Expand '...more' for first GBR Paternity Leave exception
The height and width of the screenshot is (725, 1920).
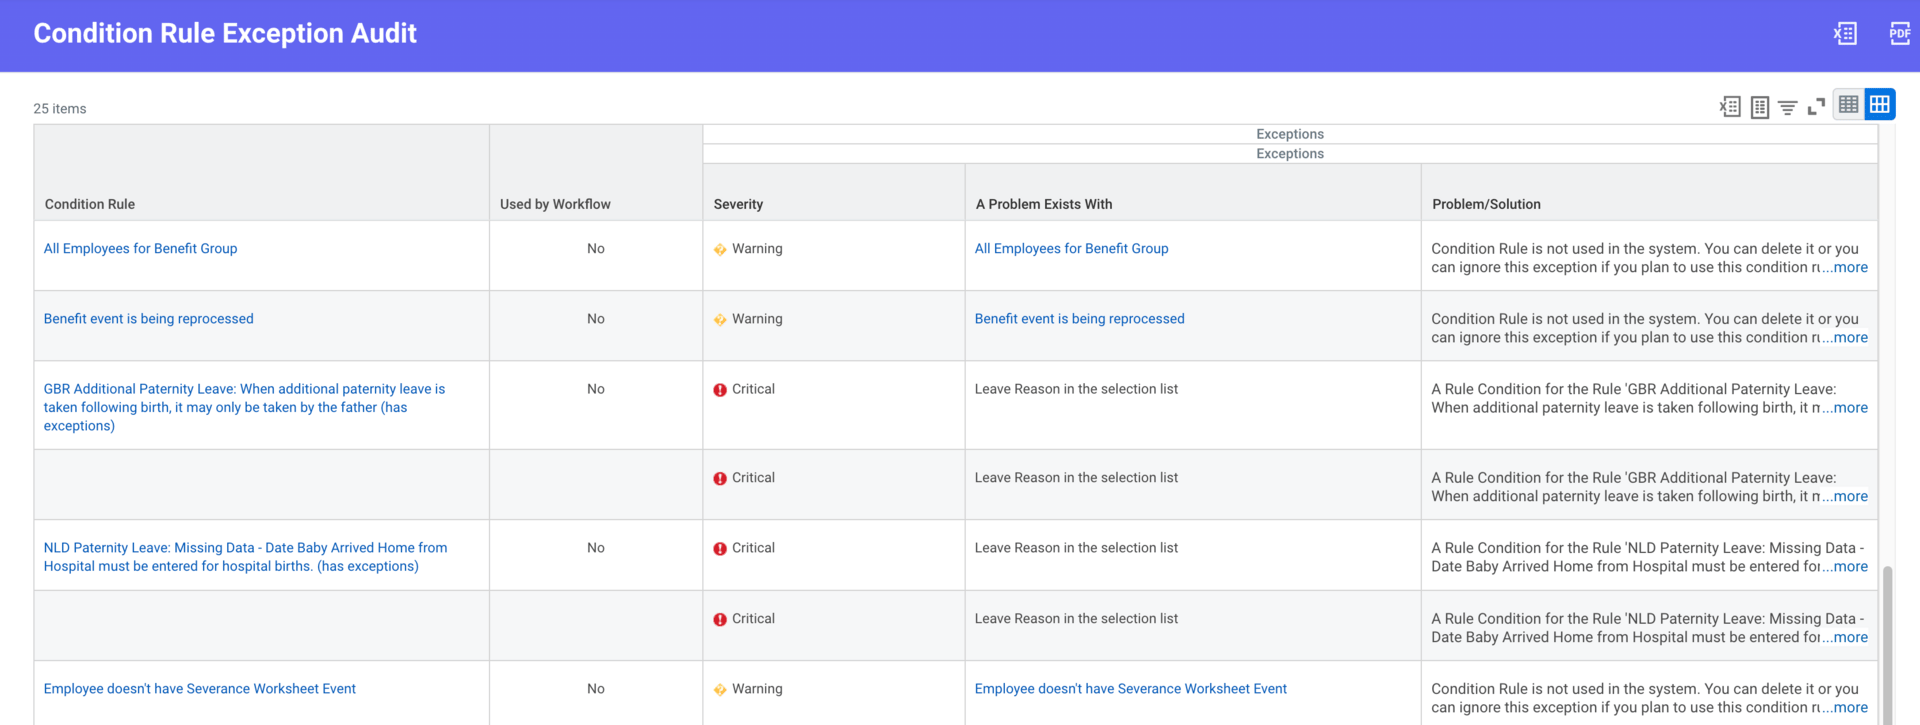(1846, 408)
